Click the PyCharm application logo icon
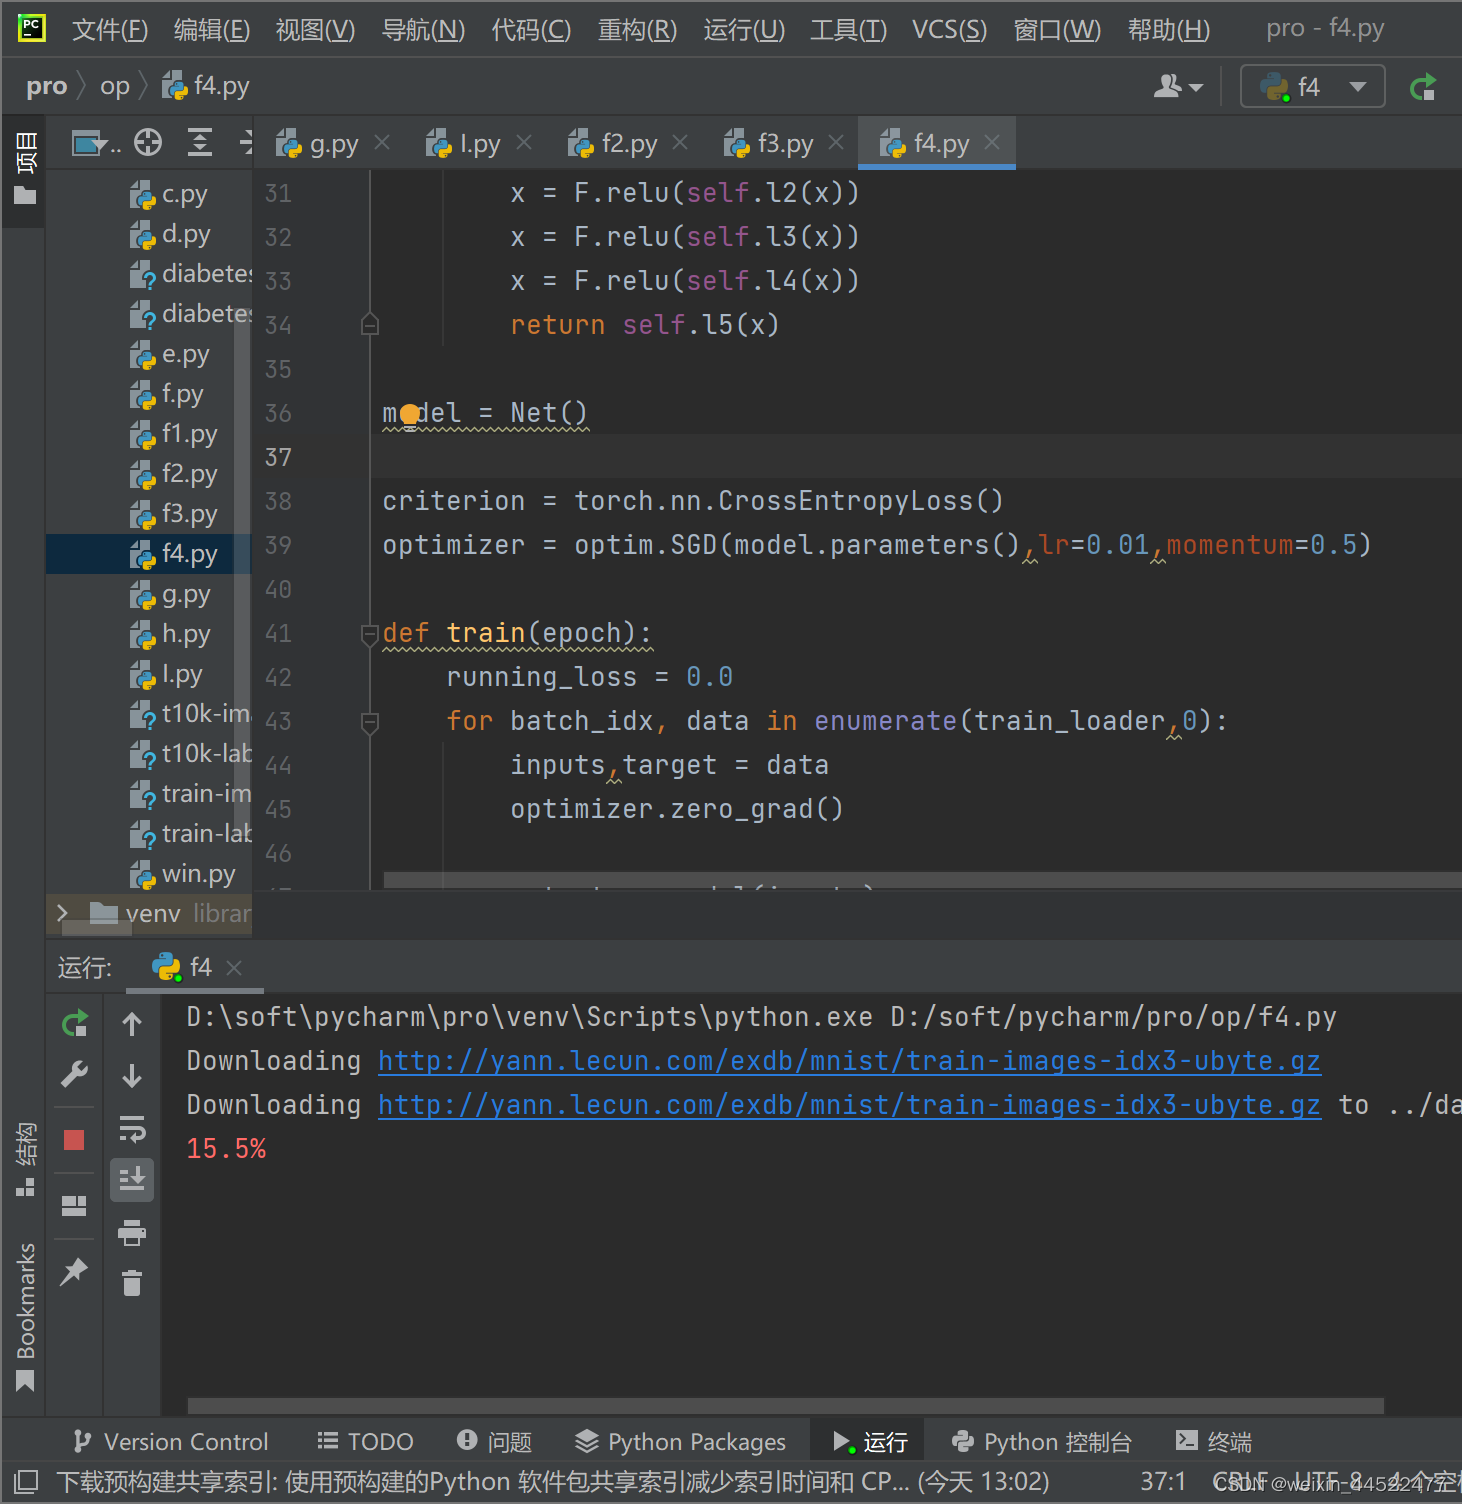The width and height of the screenshot is (1462, 1504). (x=32, y=28)
